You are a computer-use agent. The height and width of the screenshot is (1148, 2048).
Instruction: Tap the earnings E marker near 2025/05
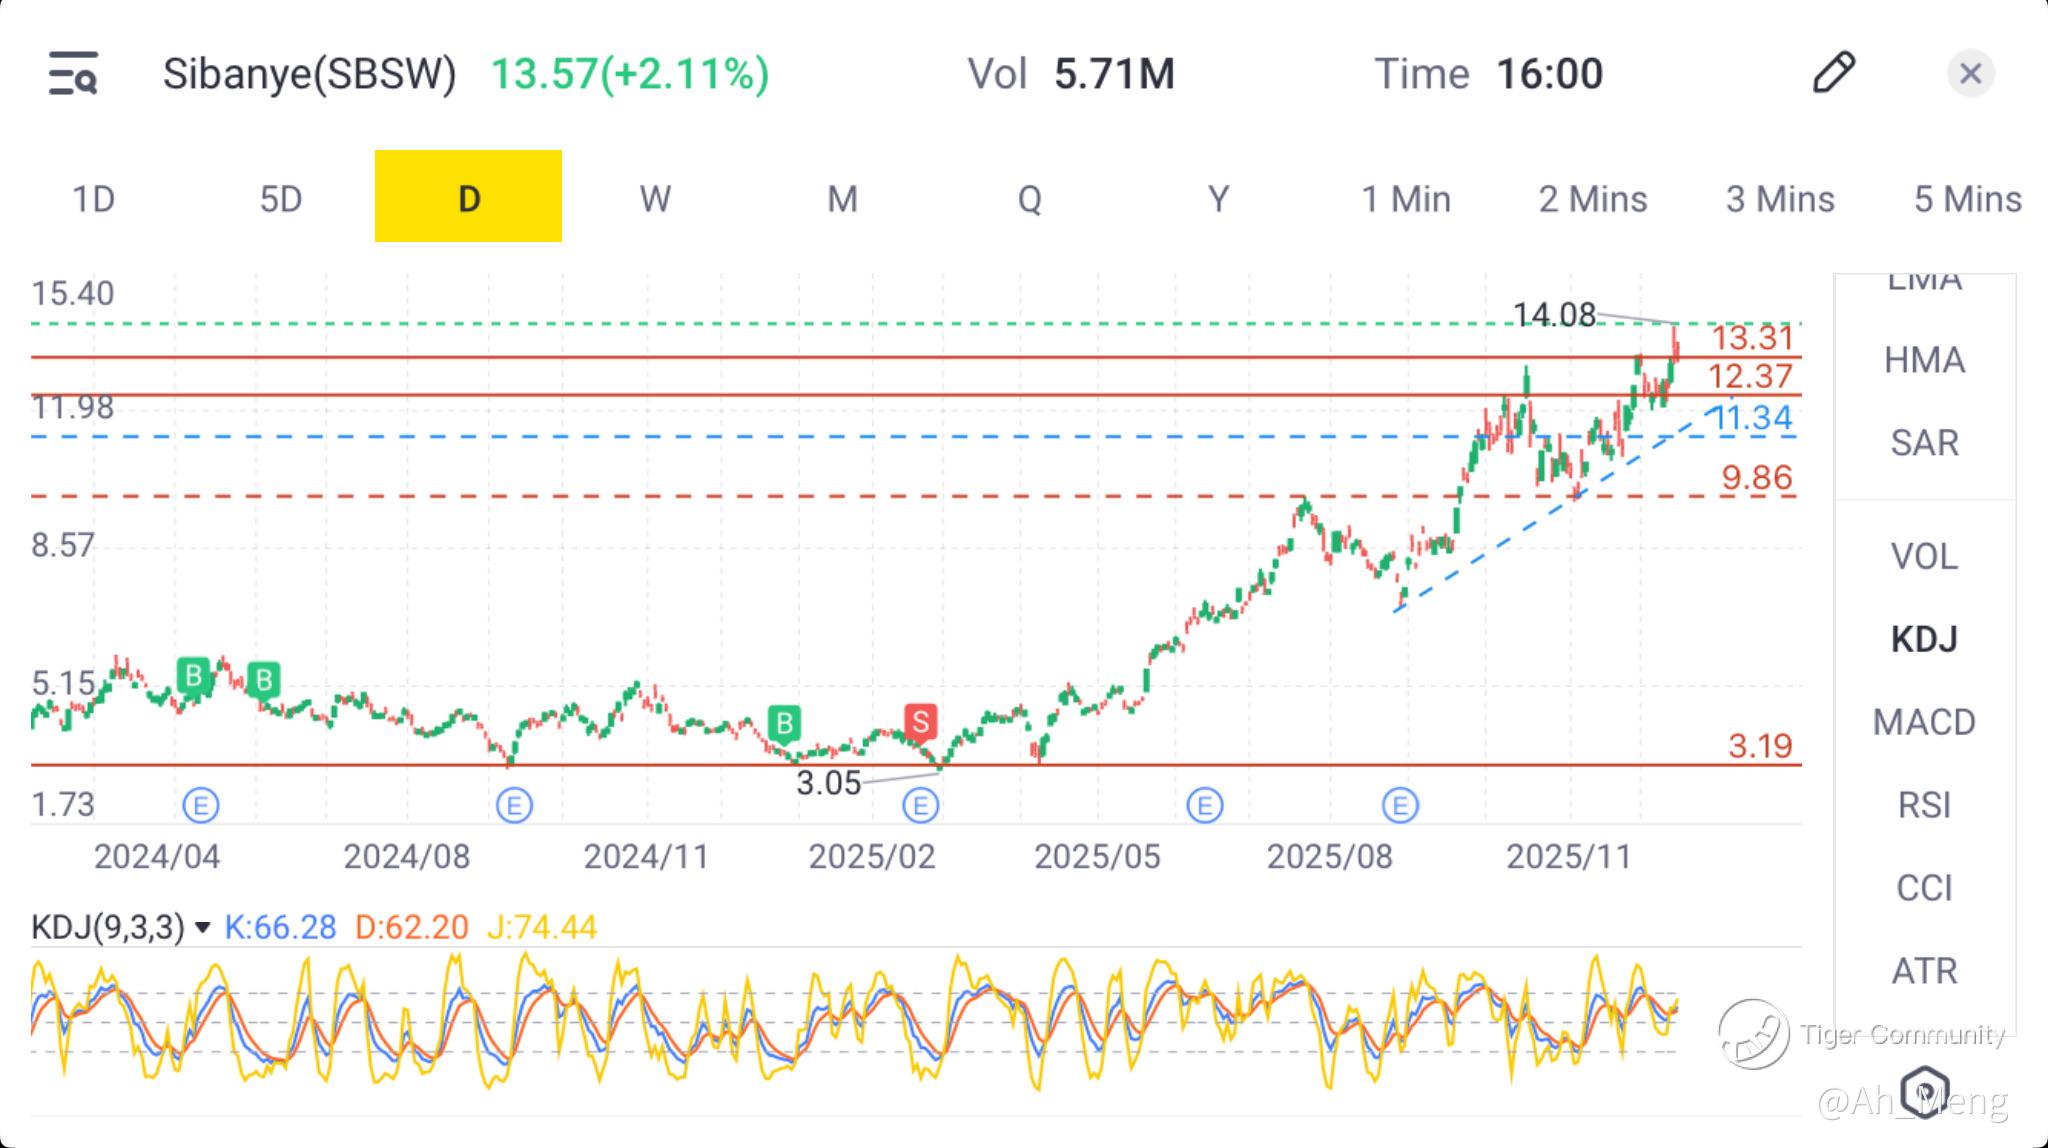(x=1204, y=805)
